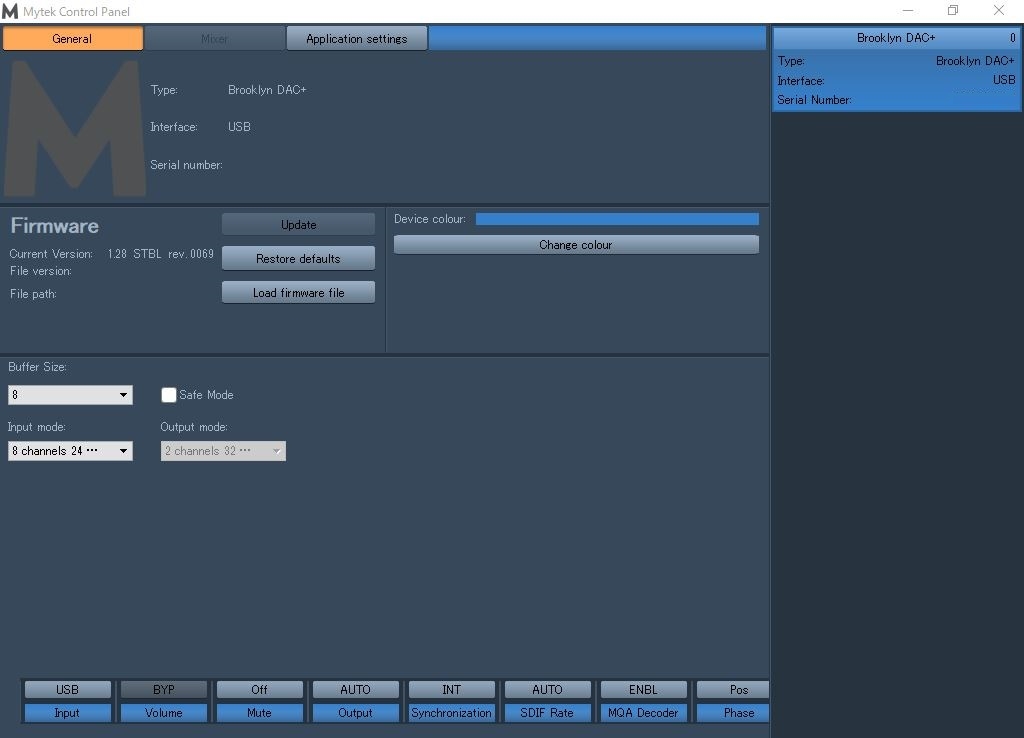Open the Output mode dropdown
The image size is (1024, 738).
click(x=223, y=451)
